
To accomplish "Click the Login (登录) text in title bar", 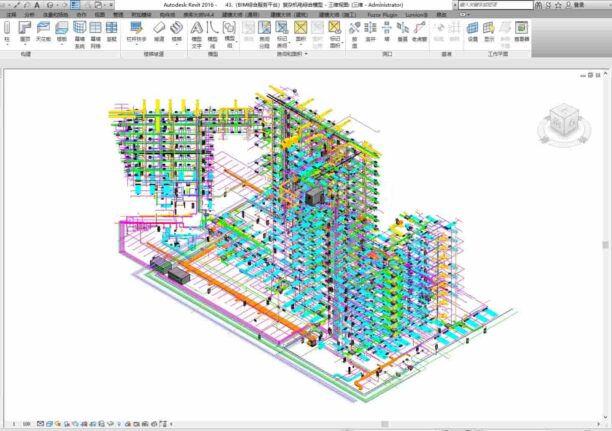I will coord(579,5).
